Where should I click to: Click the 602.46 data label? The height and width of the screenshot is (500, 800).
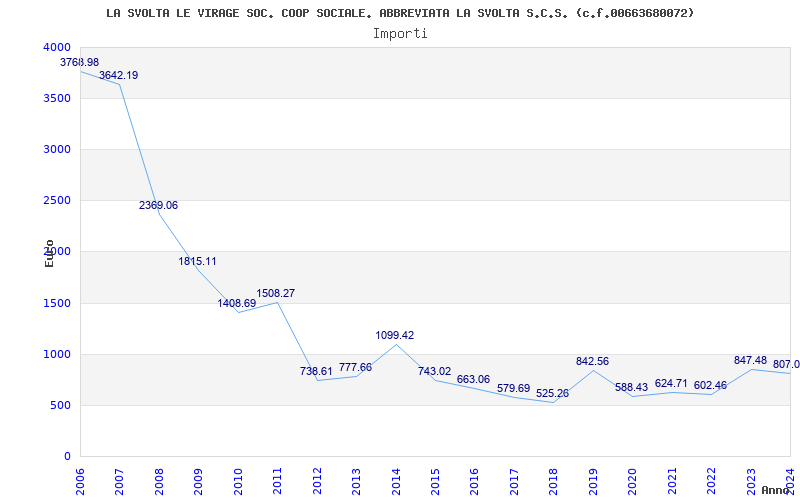tap(710, 386)
